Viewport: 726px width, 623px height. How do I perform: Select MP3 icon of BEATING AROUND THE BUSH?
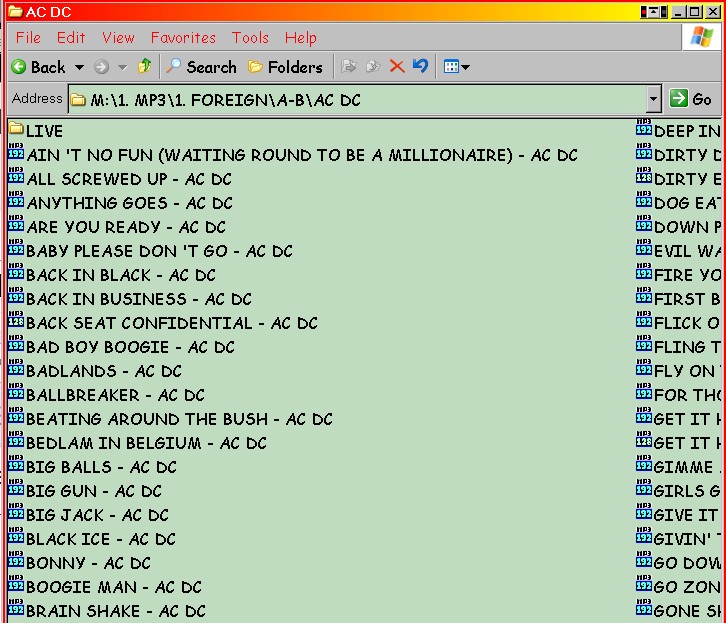16,416
